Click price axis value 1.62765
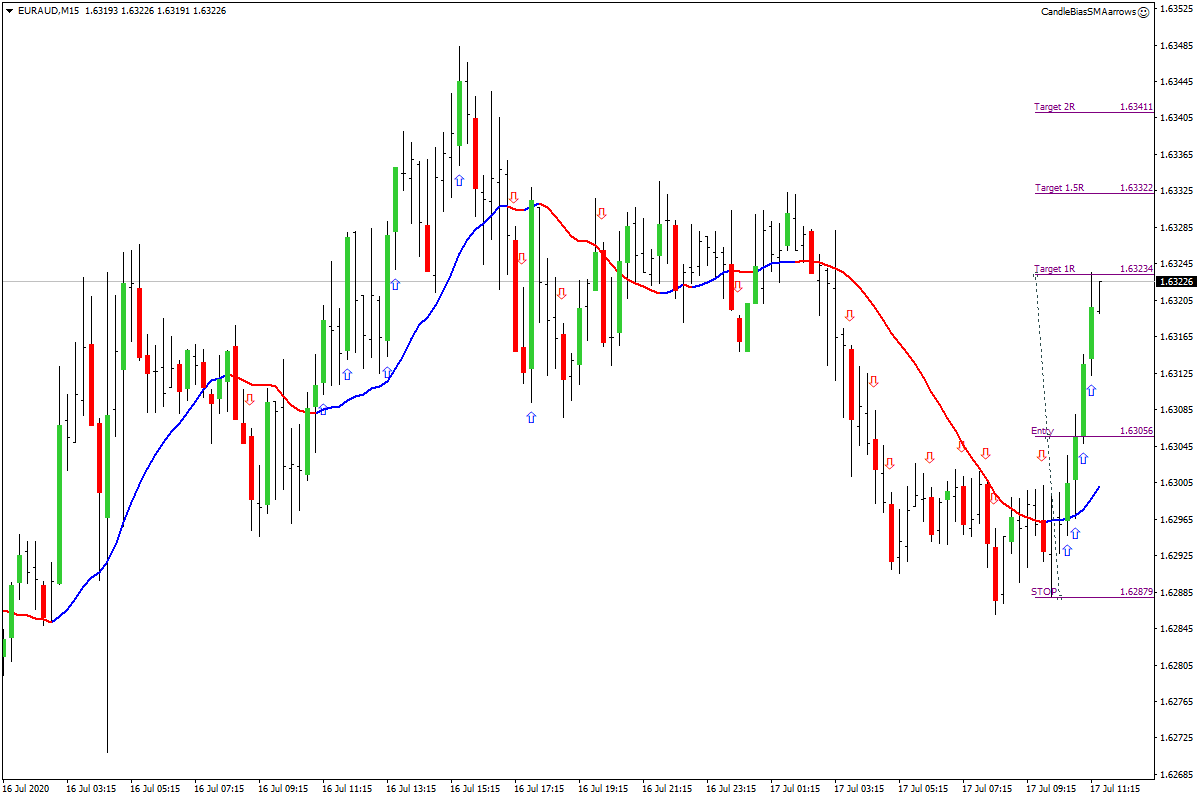The width and height of the screenshot is (1200, 800). tap(1176, 701)
